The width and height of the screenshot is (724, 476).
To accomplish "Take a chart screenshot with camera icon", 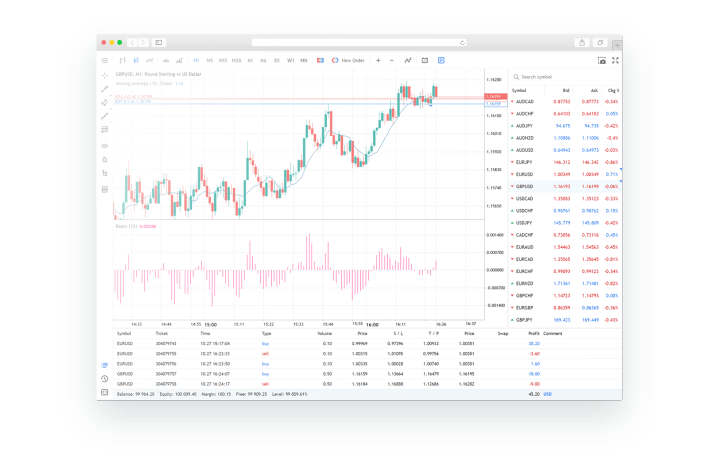I will click(x=601, y=60).
